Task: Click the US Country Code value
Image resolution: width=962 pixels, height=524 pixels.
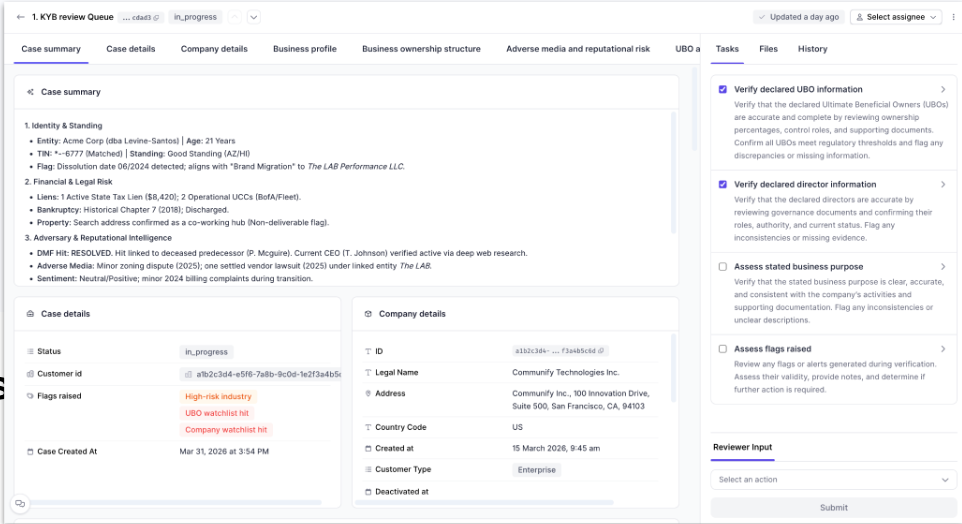Action: 517,427
